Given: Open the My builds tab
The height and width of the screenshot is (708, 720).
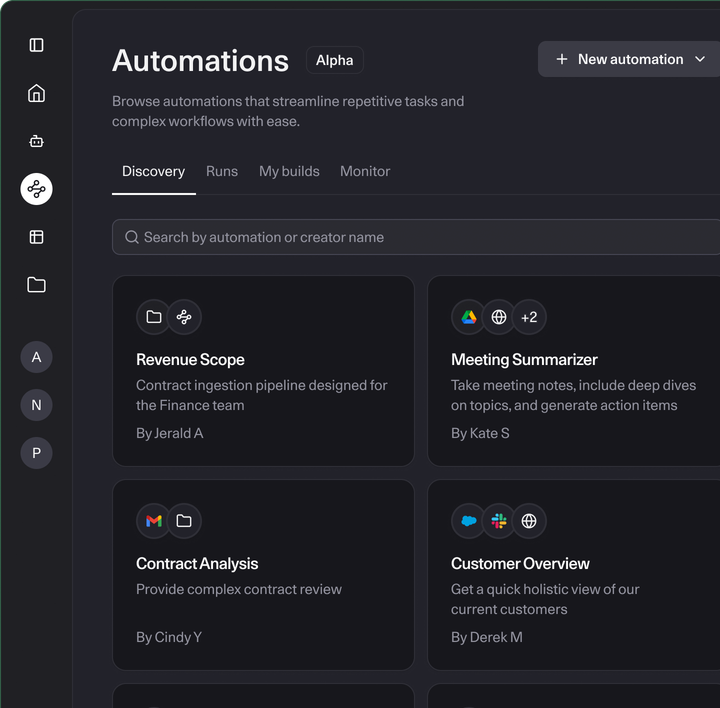Looking at the screenshot, I should click(x=289, y=171).
